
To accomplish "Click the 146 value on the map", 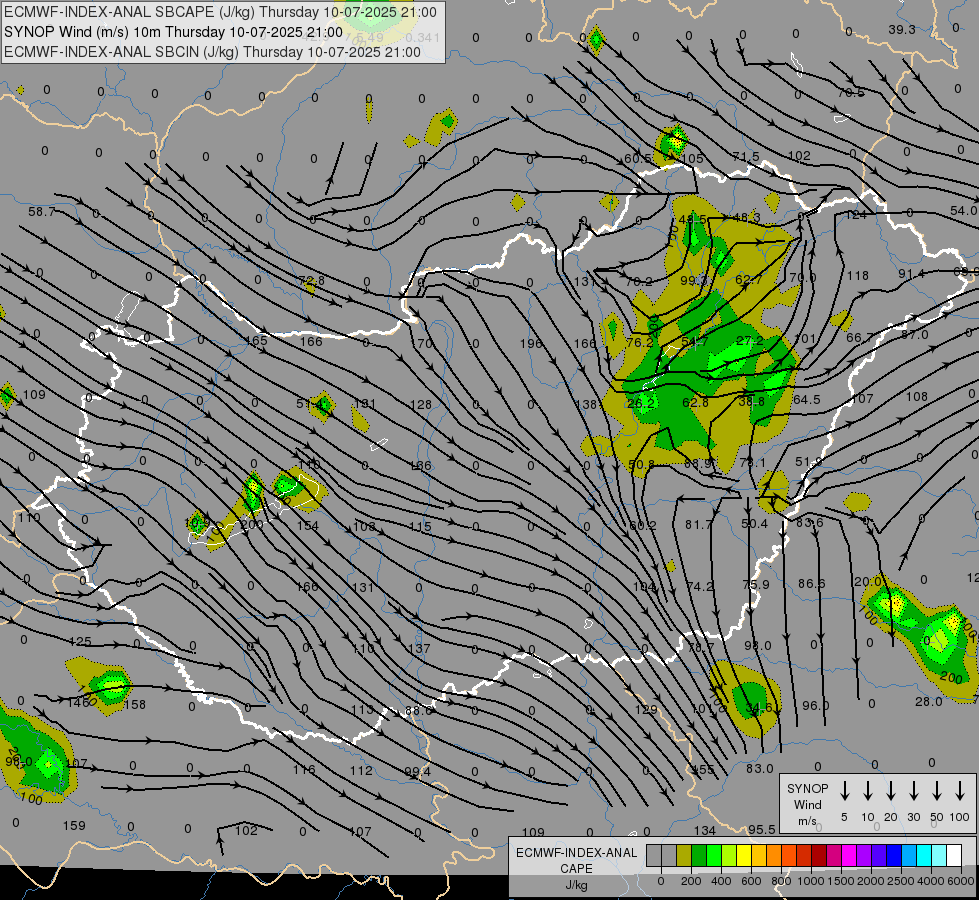I will tap(79, 703).
